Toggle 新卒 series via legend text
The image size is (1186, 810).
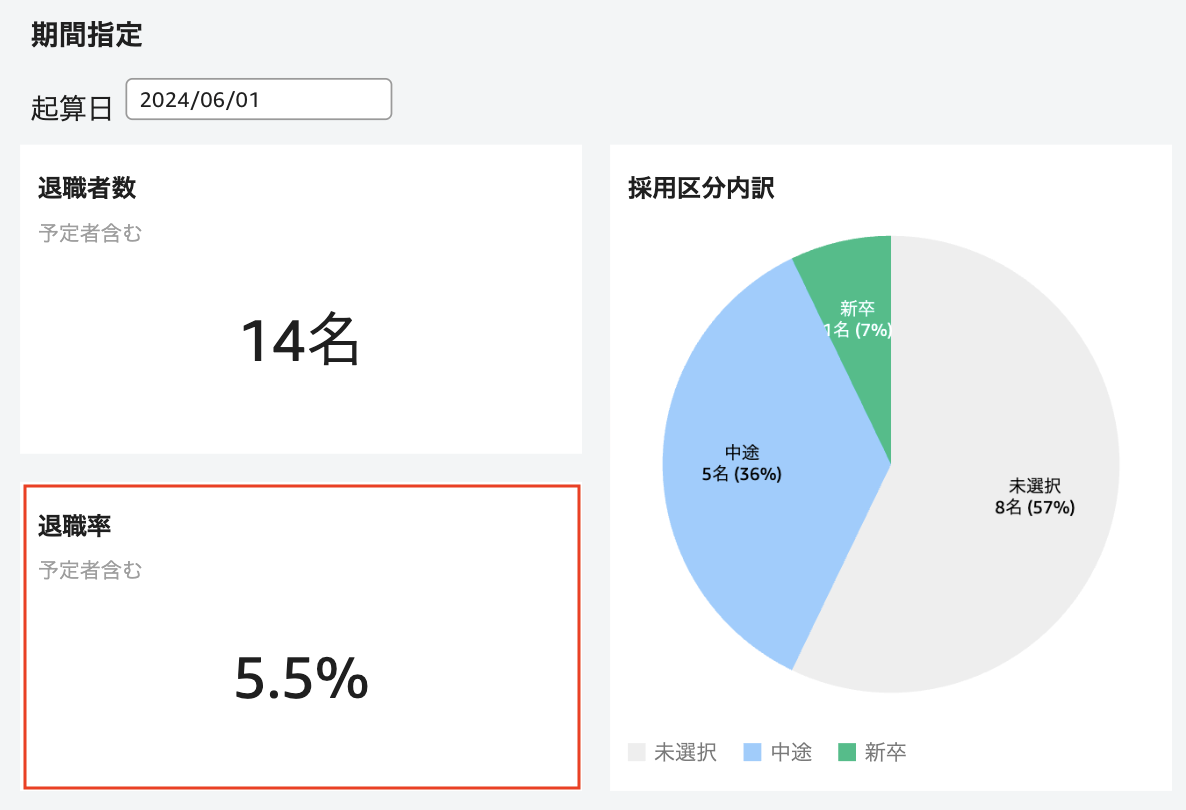[x=885, y=752]
